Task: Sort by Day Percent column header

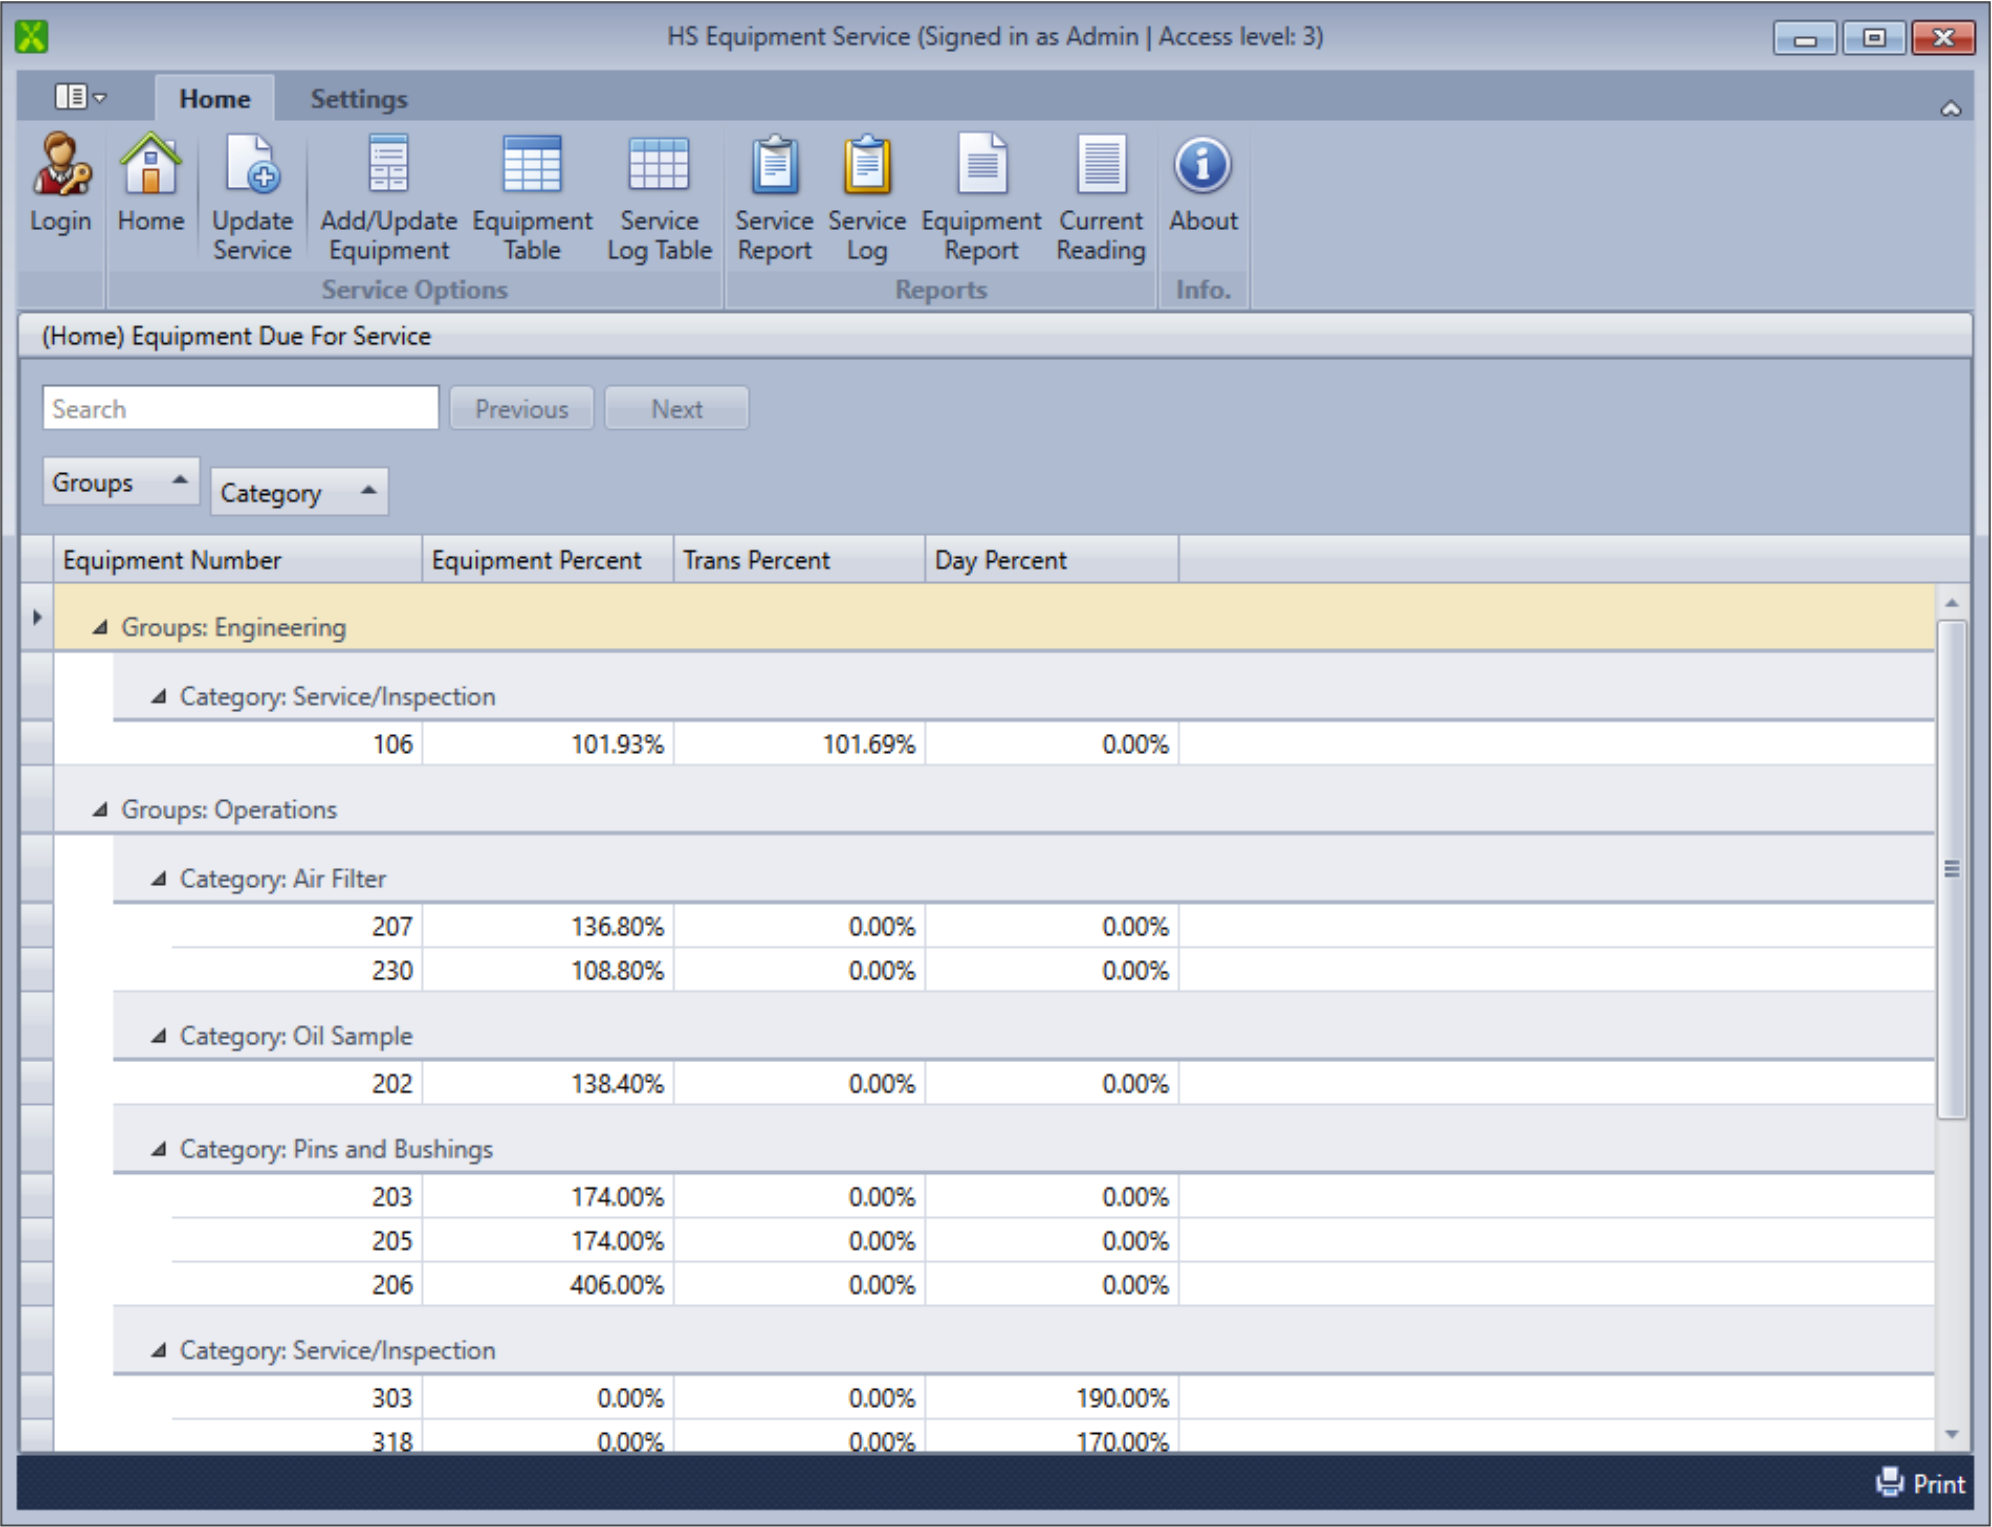Action: pyautogui.click(x=1052, y=560)
